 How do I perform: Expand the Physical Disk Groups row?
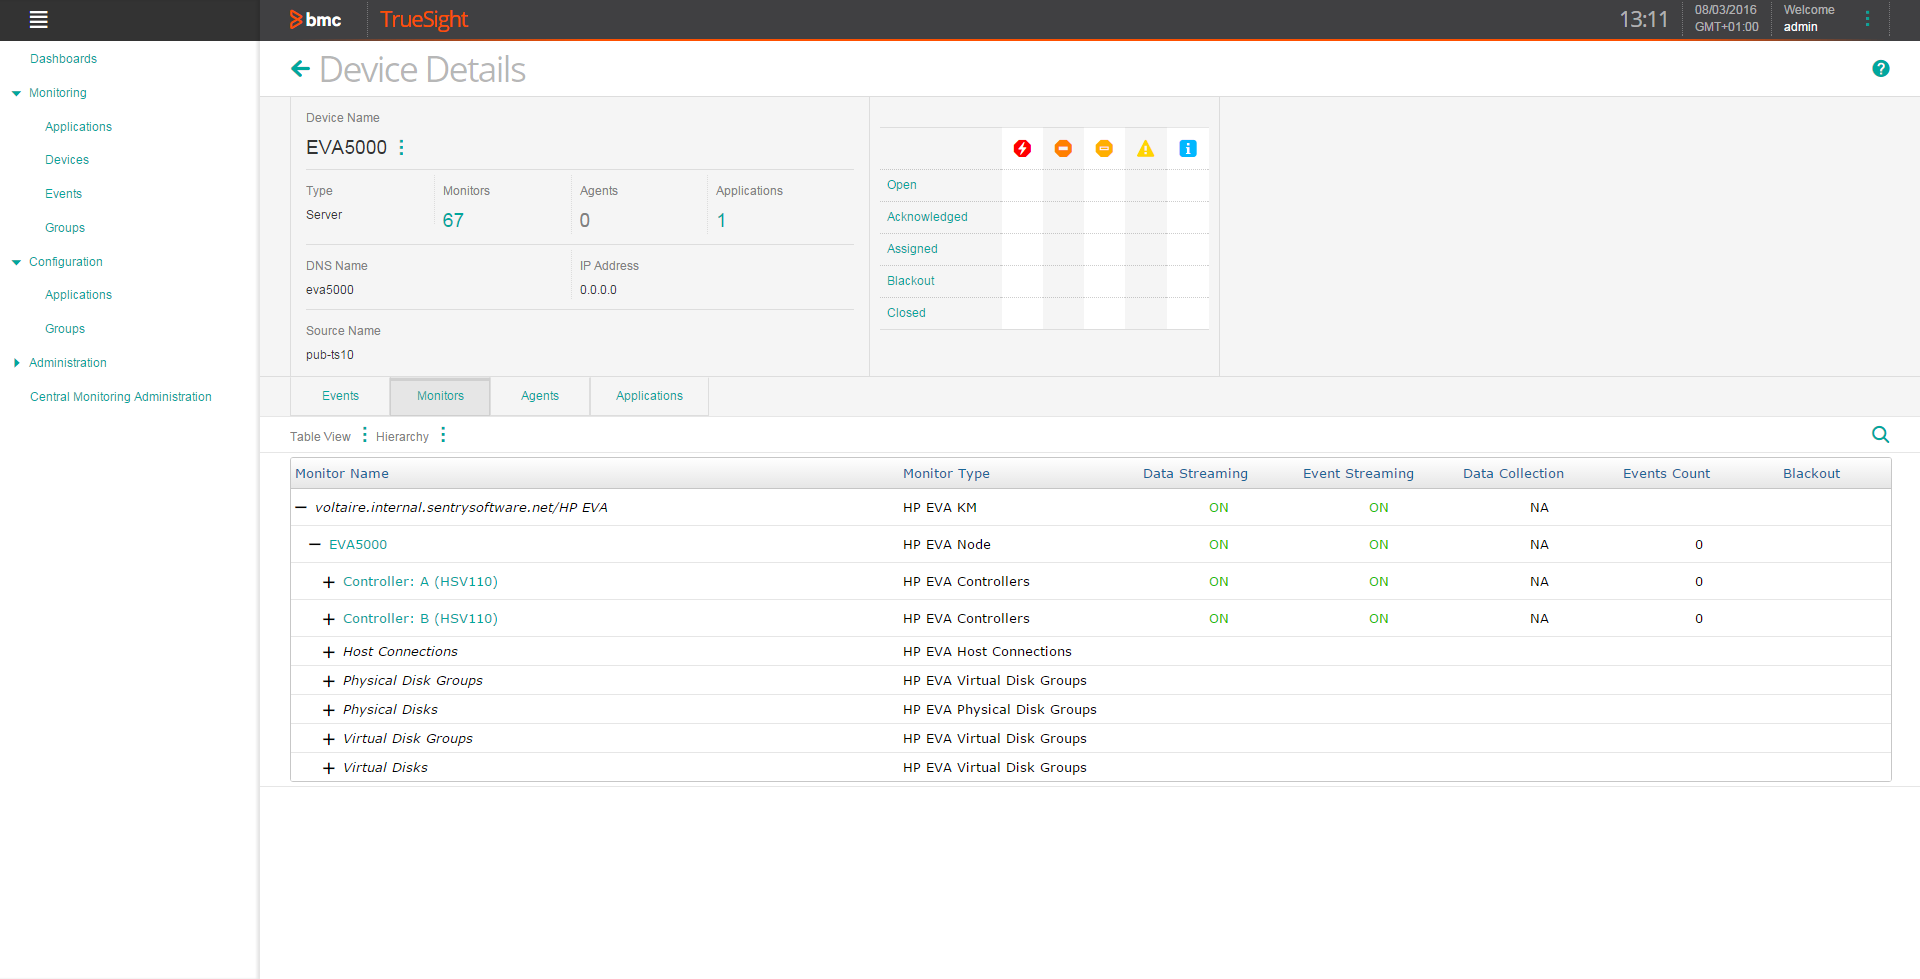[x=329, y=681]
